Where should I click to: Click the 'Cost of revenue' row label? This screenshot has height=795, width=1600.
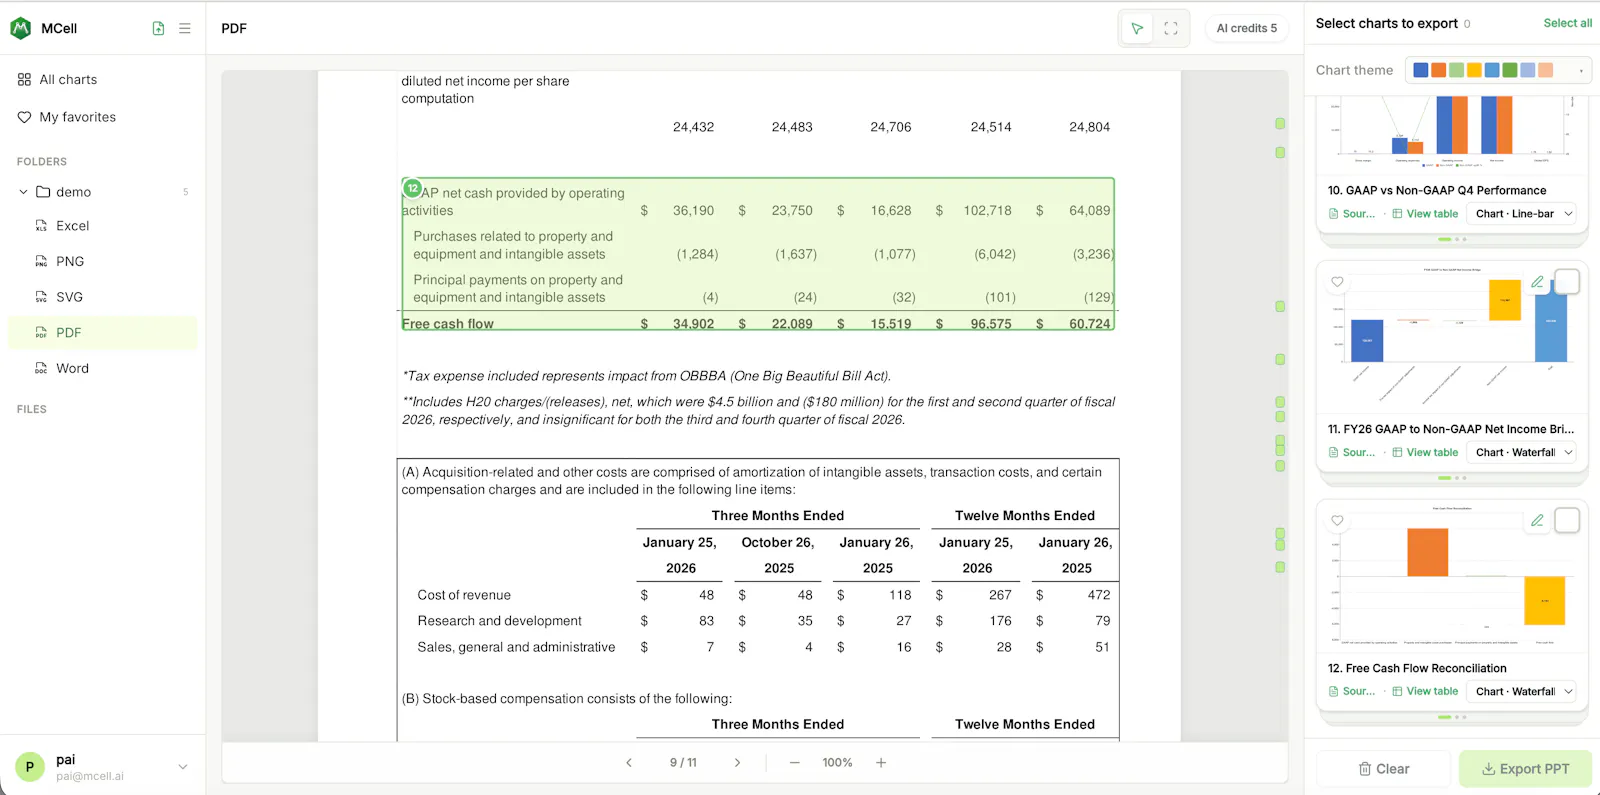pyautogui.click(x=464, y=595)
